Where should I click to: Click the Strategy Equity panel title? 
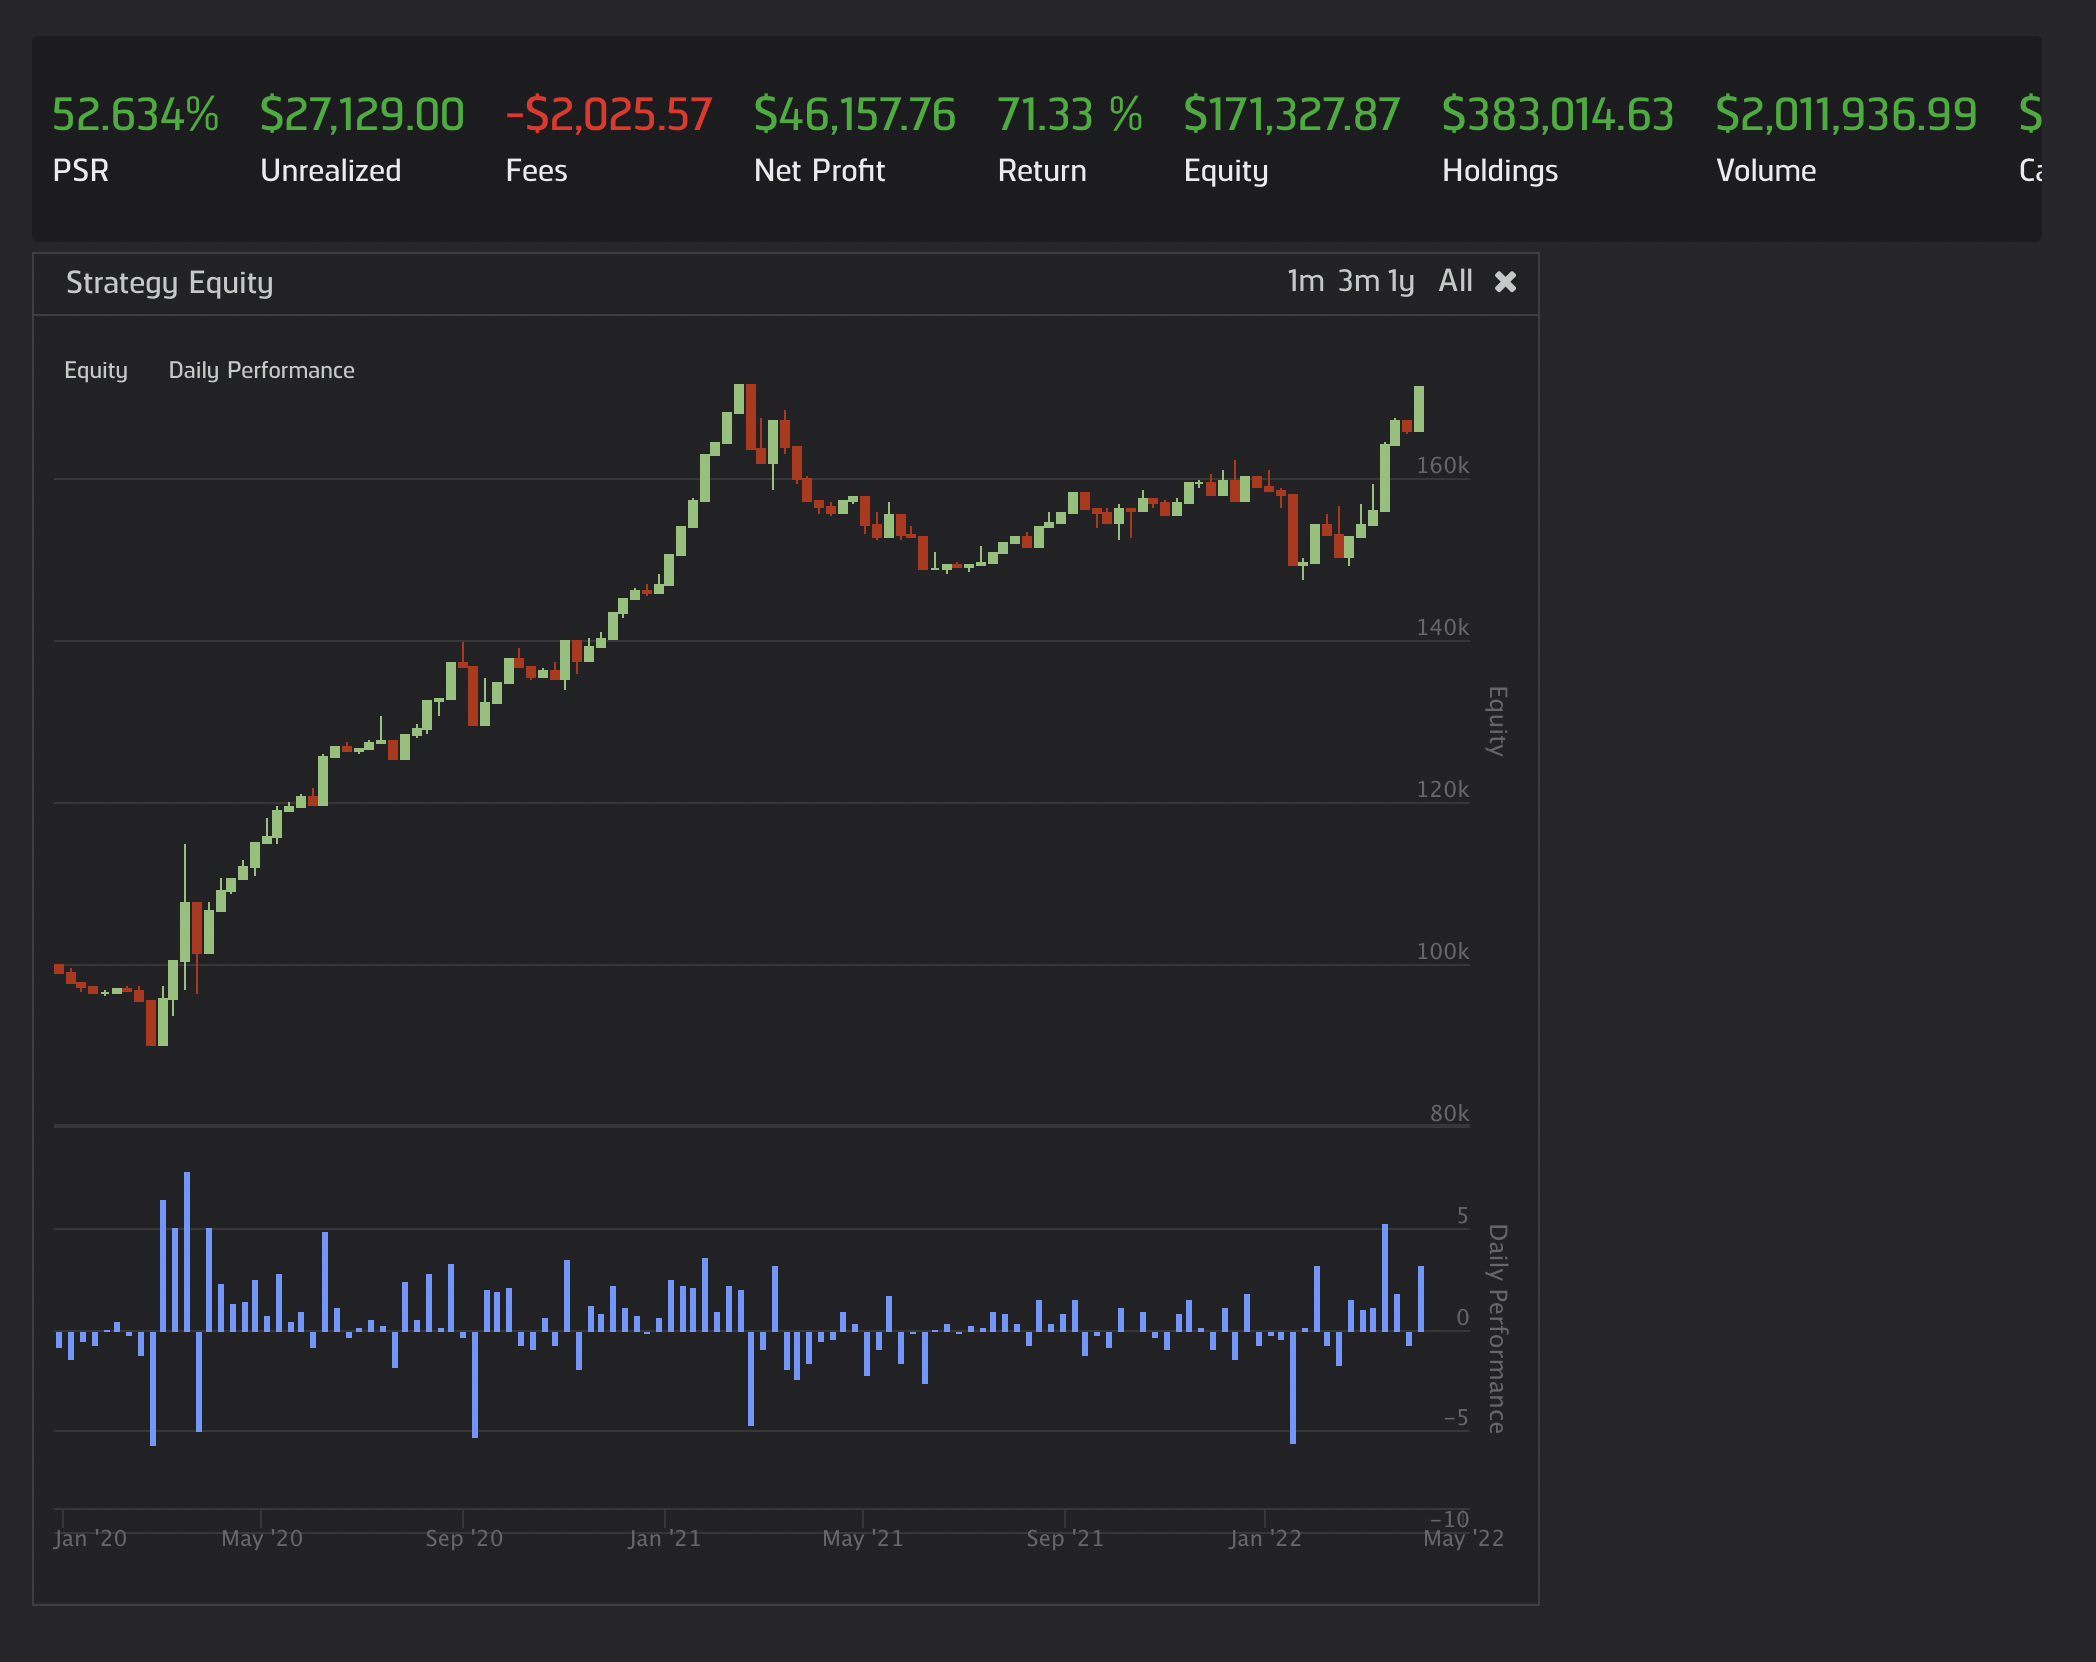169,283
